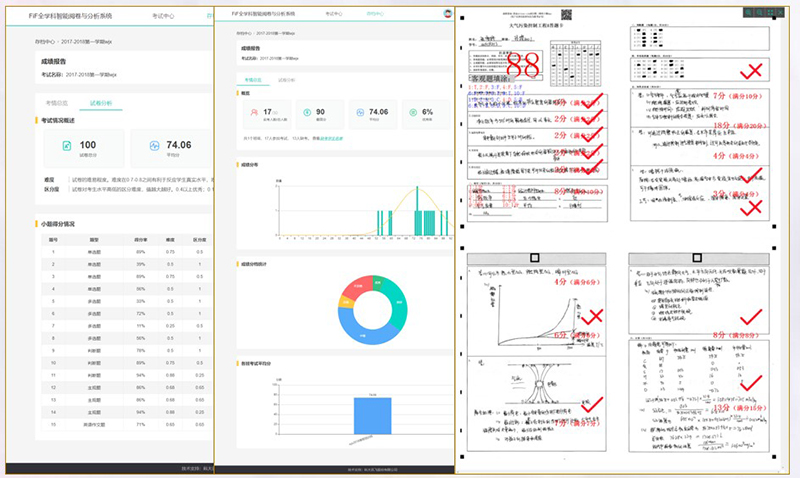
Task: Click FiF system title in middle window header
Action: tap(263, 14)
